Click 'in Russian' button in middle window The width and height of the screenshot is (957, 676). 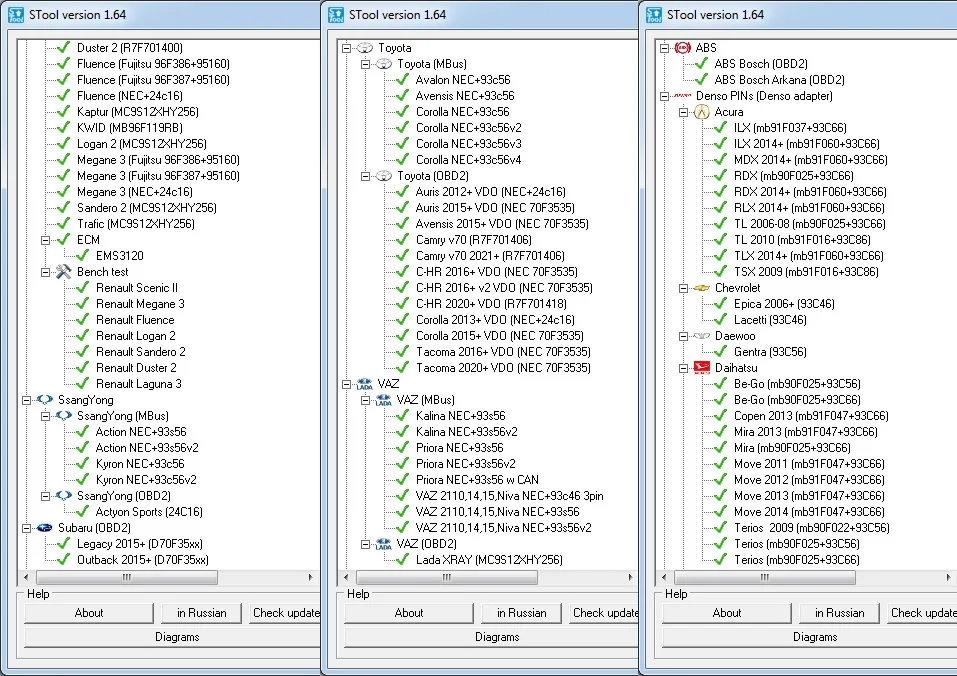tap(521, 613)
